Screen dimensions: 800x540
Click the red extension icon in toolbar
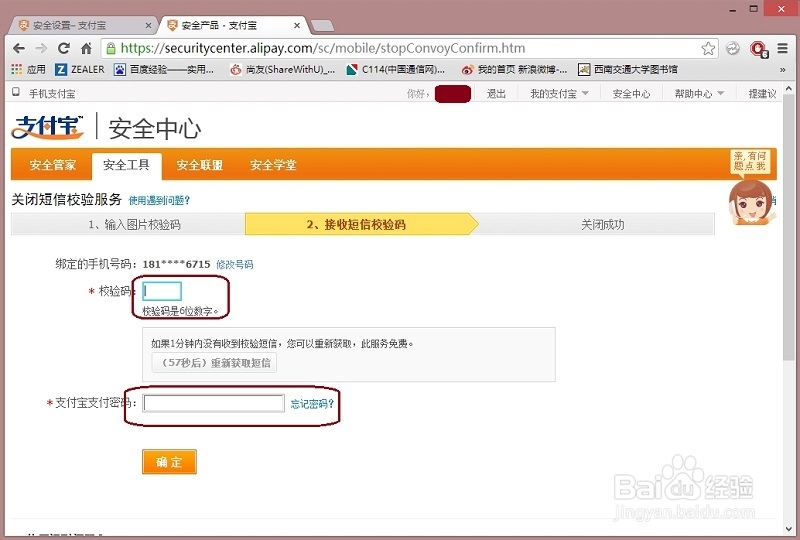[759, 49]
